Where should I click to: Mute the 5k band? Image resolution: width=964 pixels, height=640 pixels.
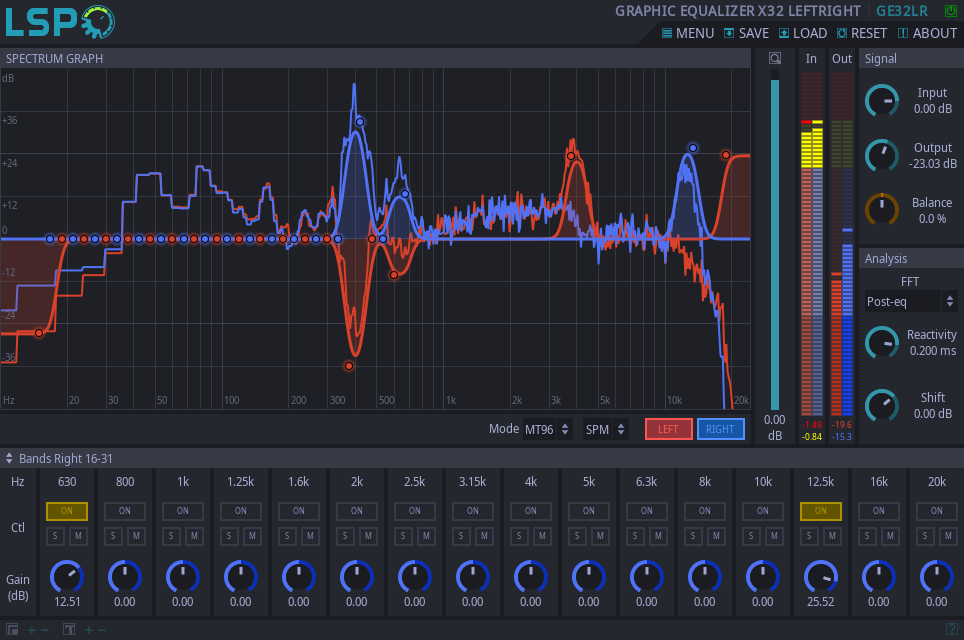click(600, 536)
